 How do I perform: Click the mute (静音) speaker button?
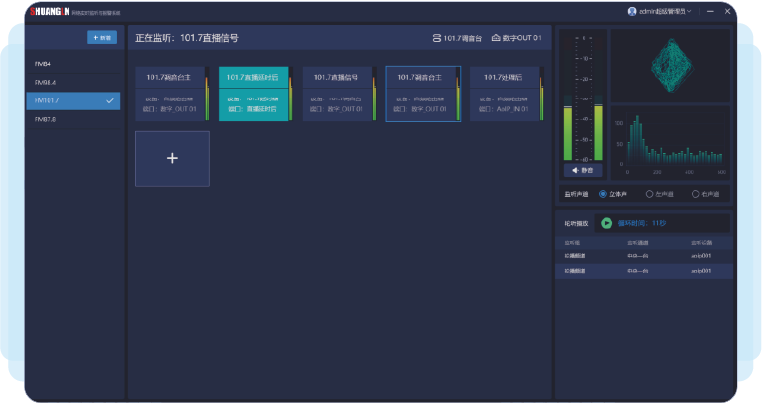point(582,170)
